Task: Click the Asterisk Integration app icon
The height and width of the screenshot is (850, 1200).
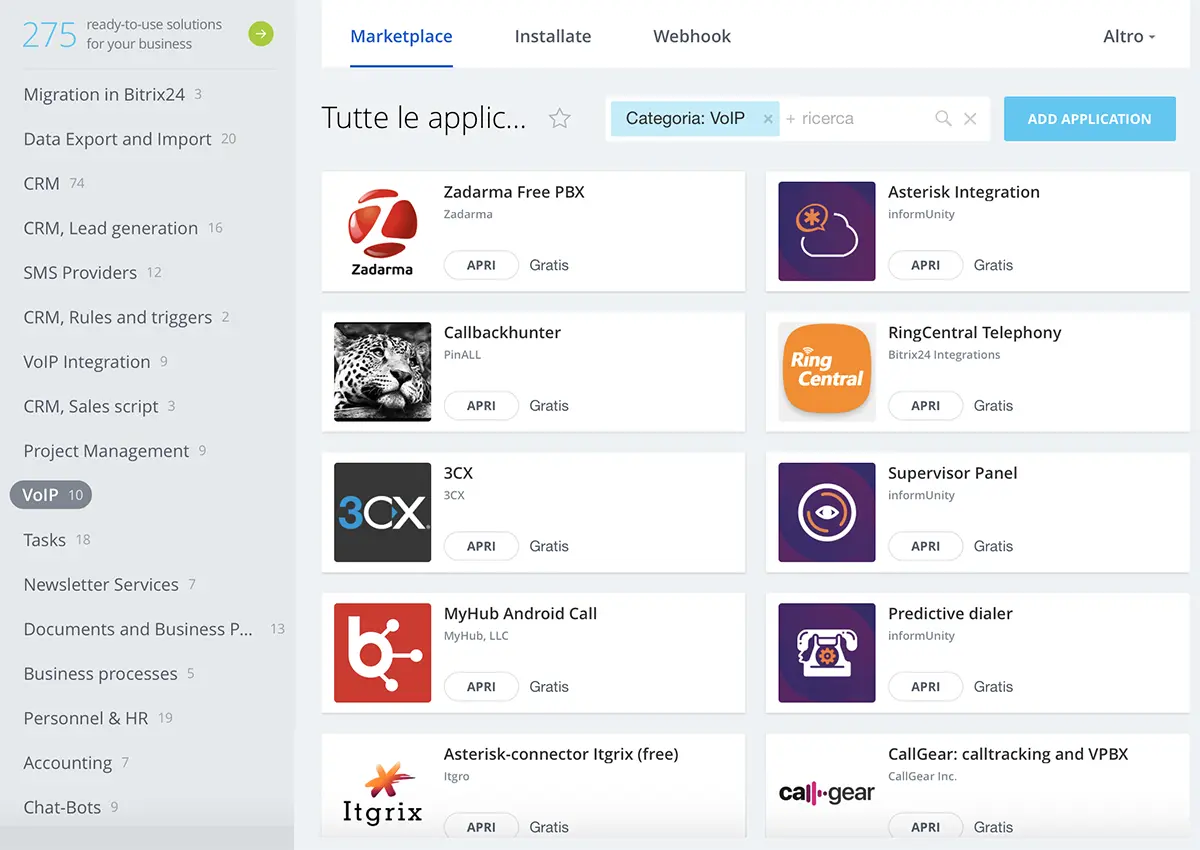Action: (827, 231)
